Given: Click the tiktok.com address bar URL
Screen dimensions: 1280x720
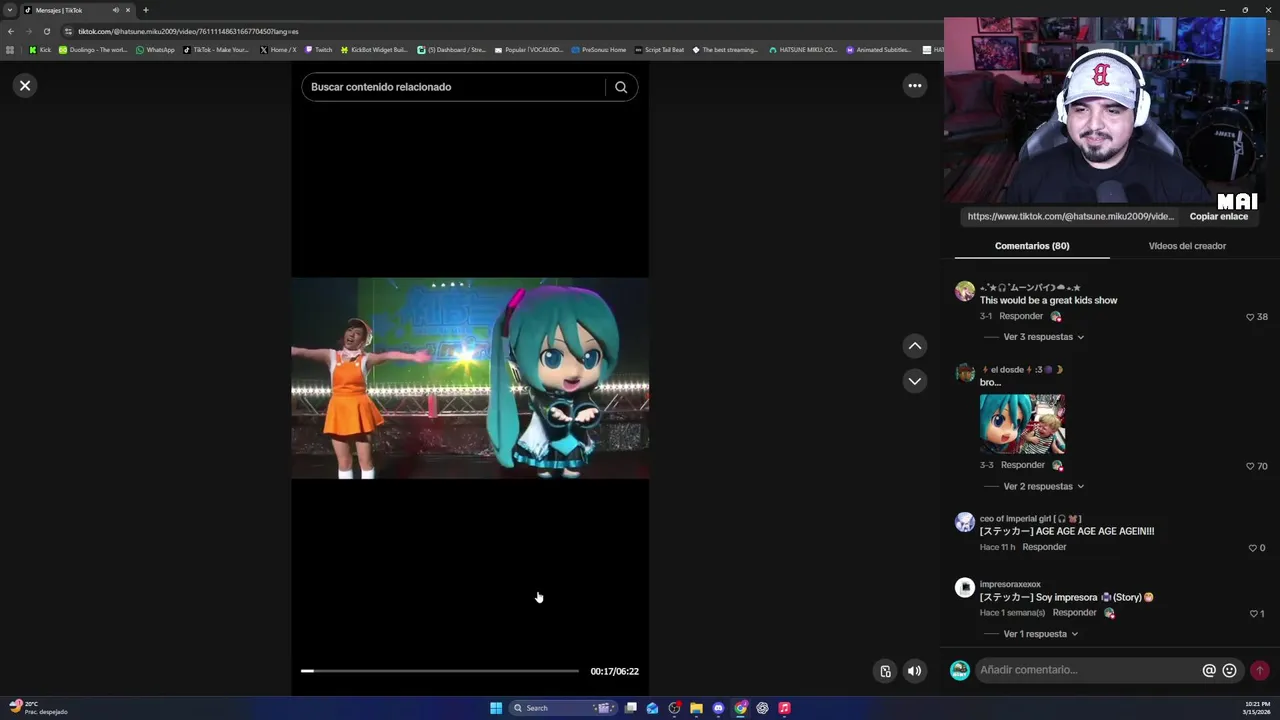Looking at the screenshot, I should (188, 31).
